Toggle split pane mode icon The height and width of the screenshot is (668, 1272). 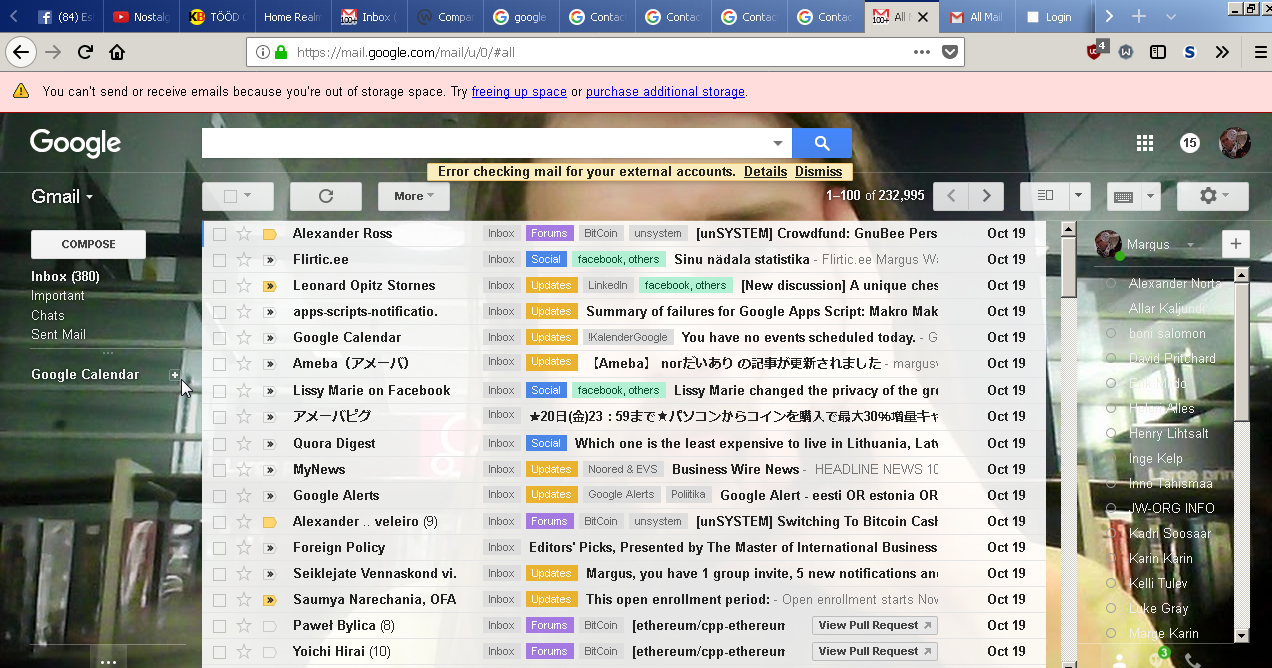[x=1044, y=196]
